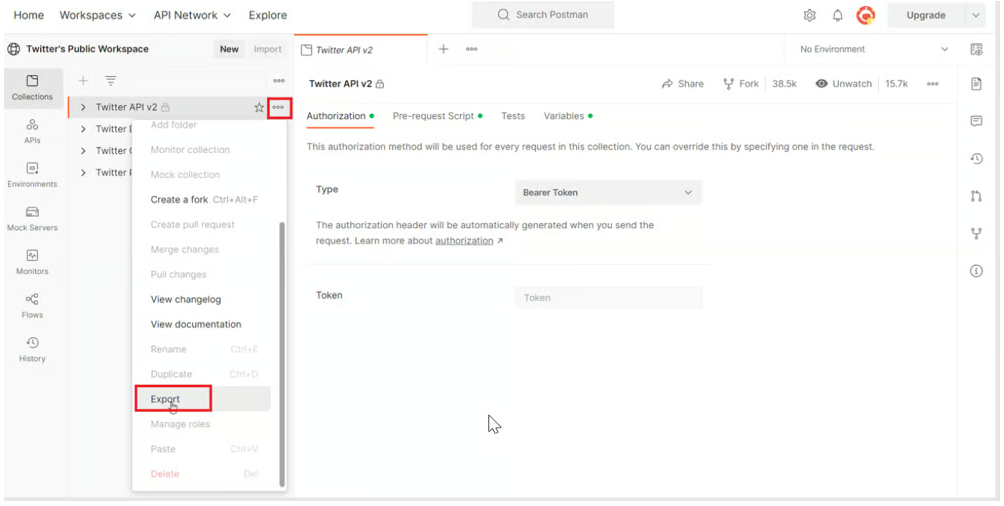
Task: Choose Create a fork menu item
Action: (x=204, y=200)
